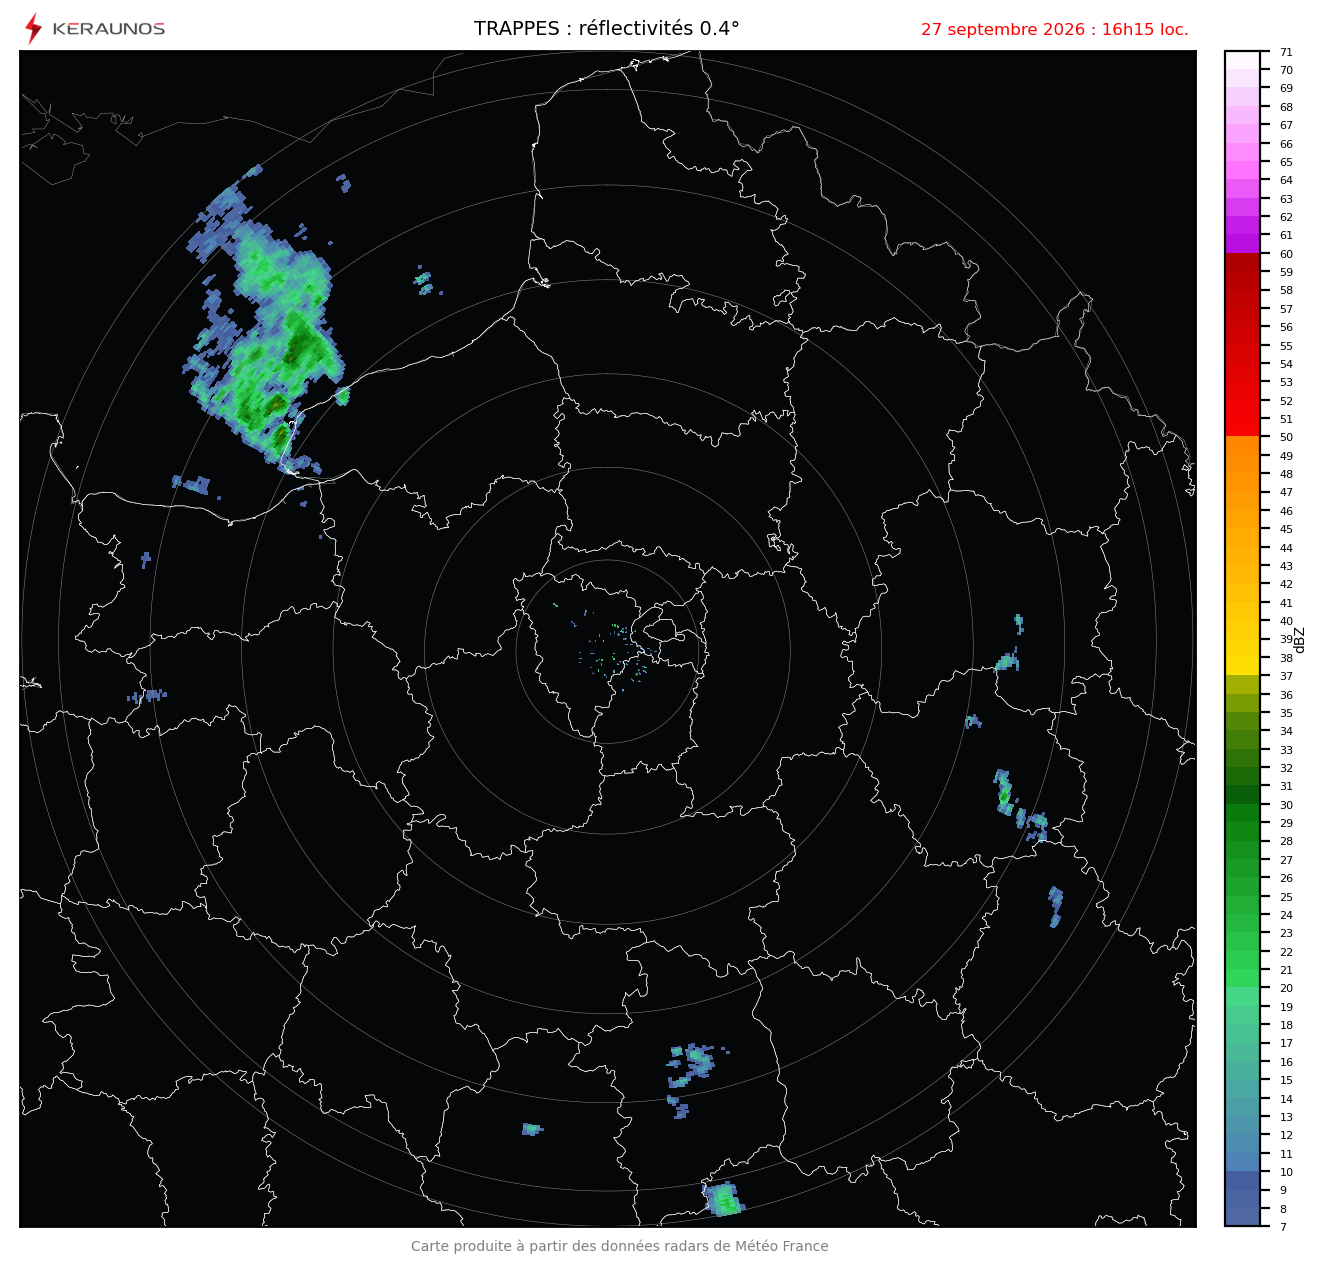Click the Météo France data credit caption
The width and height of the screenshot is (1327, 1273).
pyautogui.click(x=620, y=1246)
